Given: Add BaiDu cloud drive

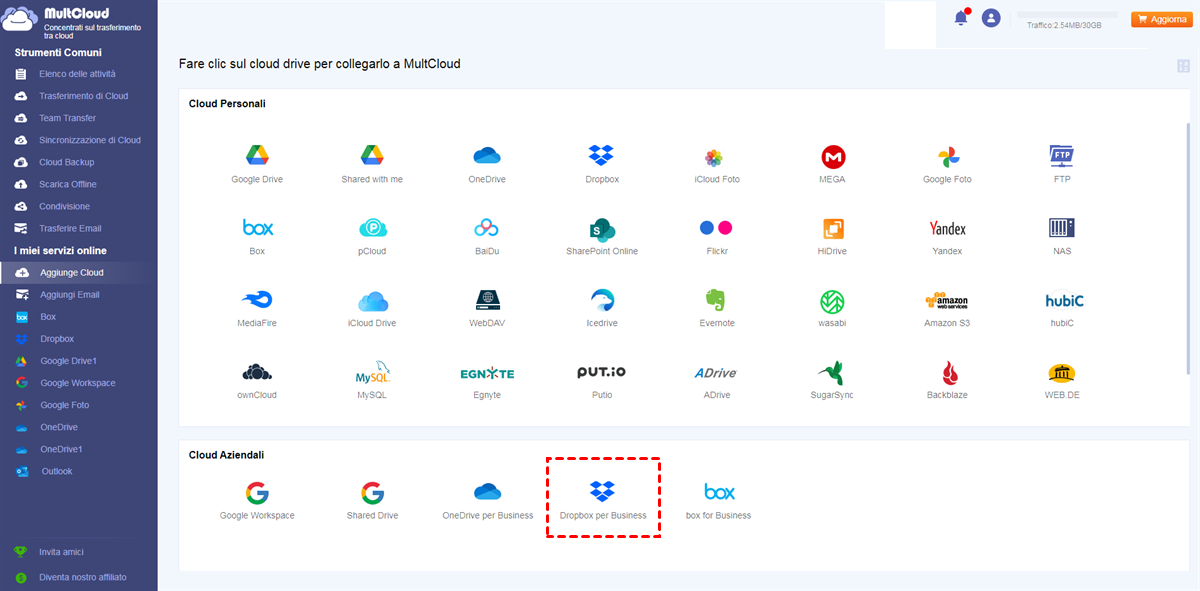Looking at the screenshot, I should coord(487,228).
